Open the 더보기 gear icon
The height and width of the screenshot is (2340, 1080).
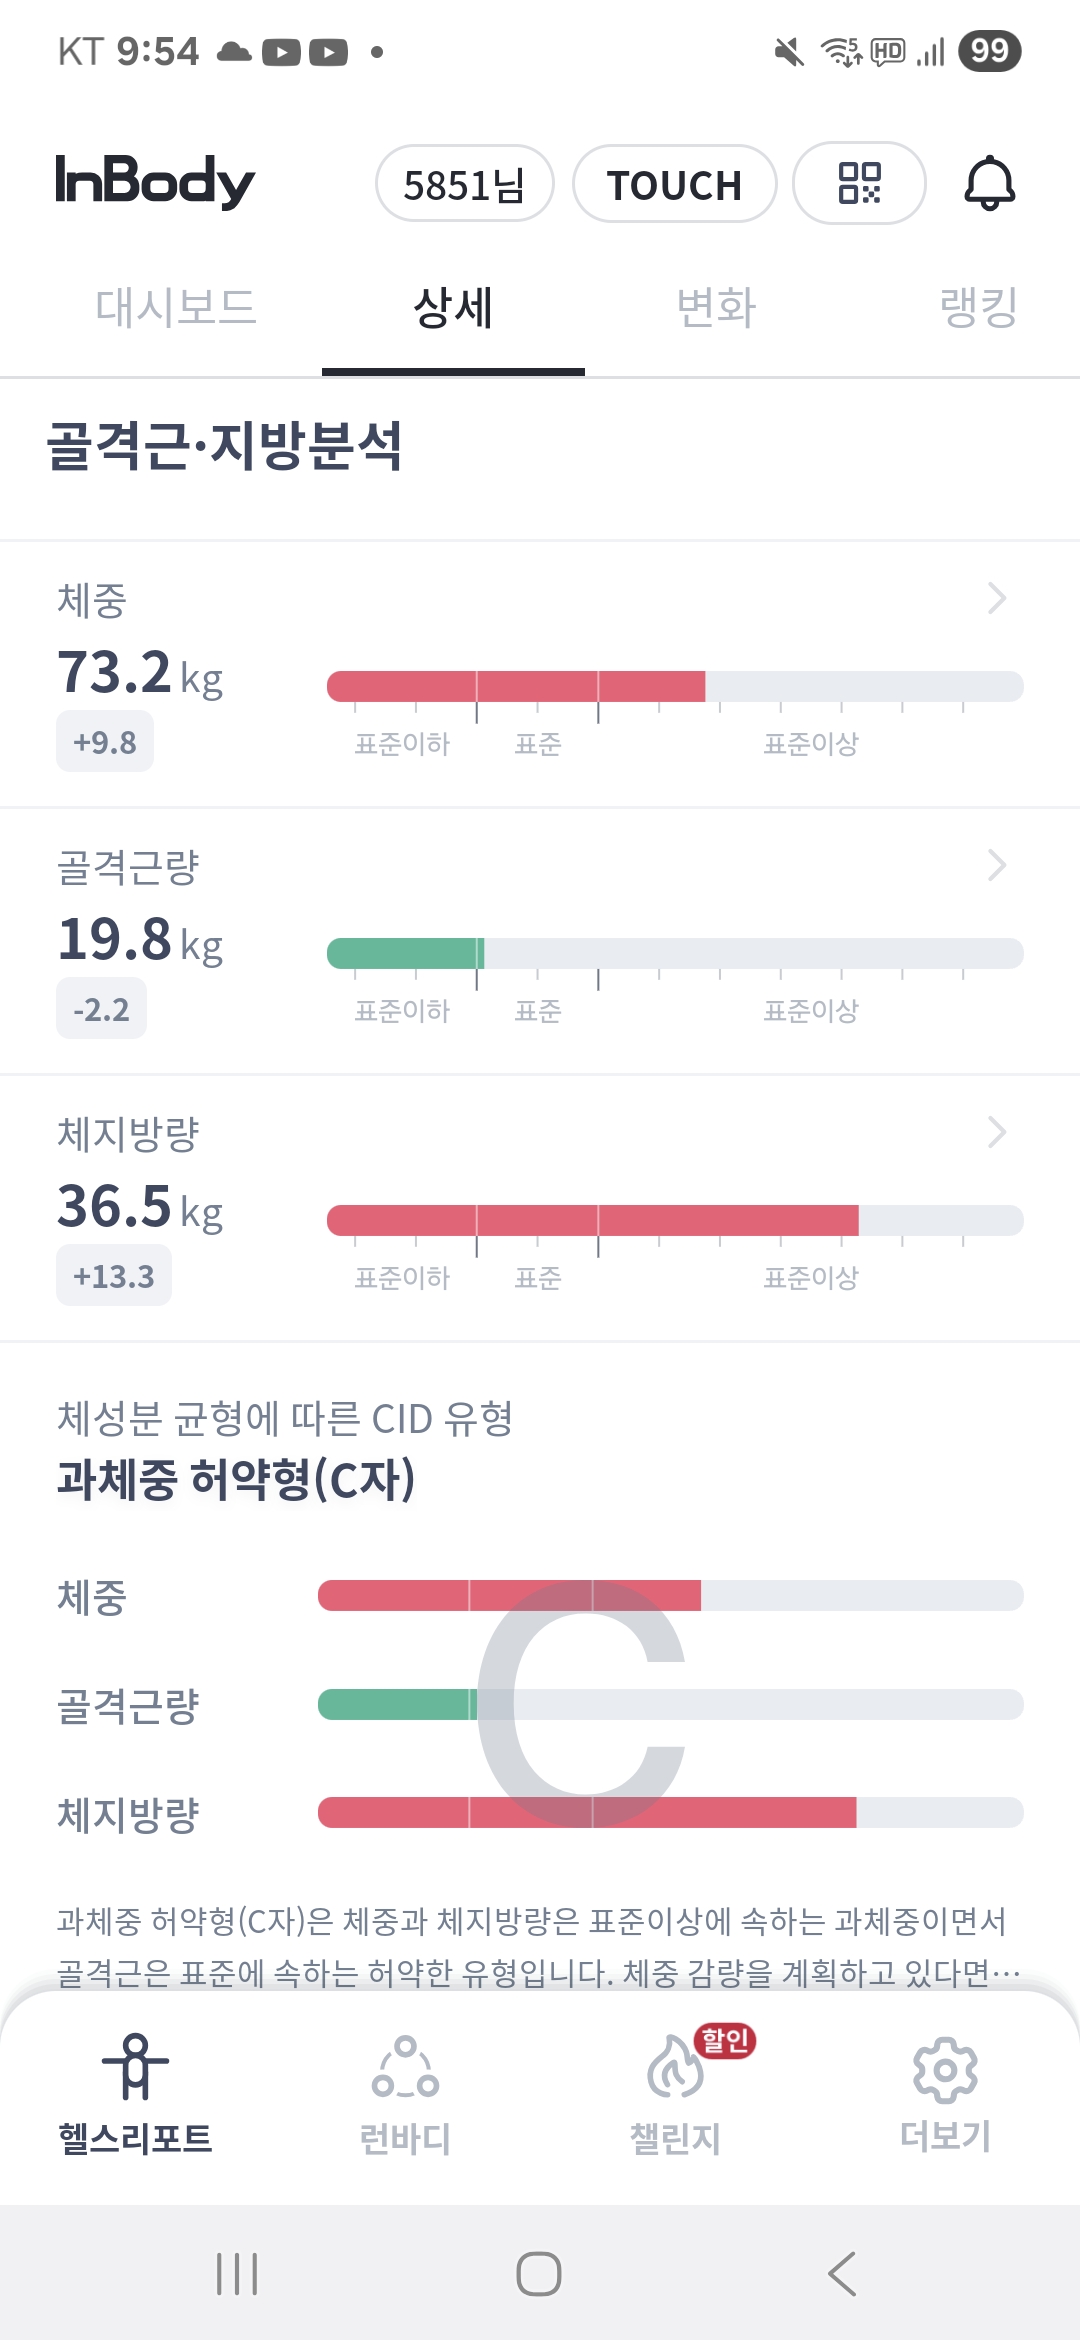[945, 2066]
